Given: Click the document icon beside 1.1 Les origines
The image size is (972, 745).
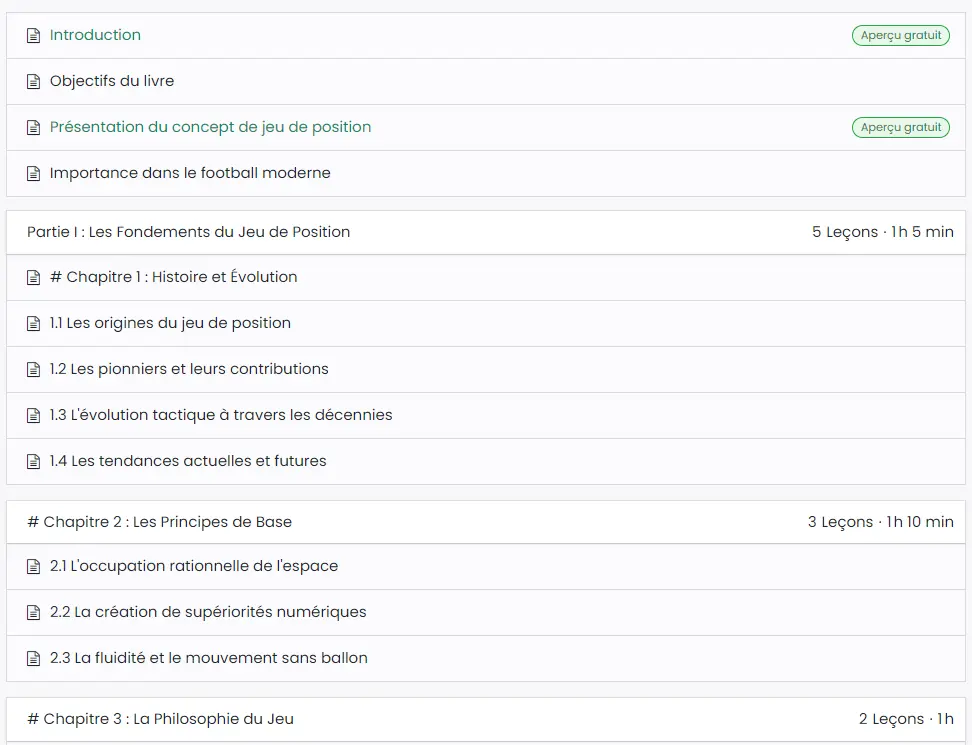Looking at the screenshot, I should (33, 324).
